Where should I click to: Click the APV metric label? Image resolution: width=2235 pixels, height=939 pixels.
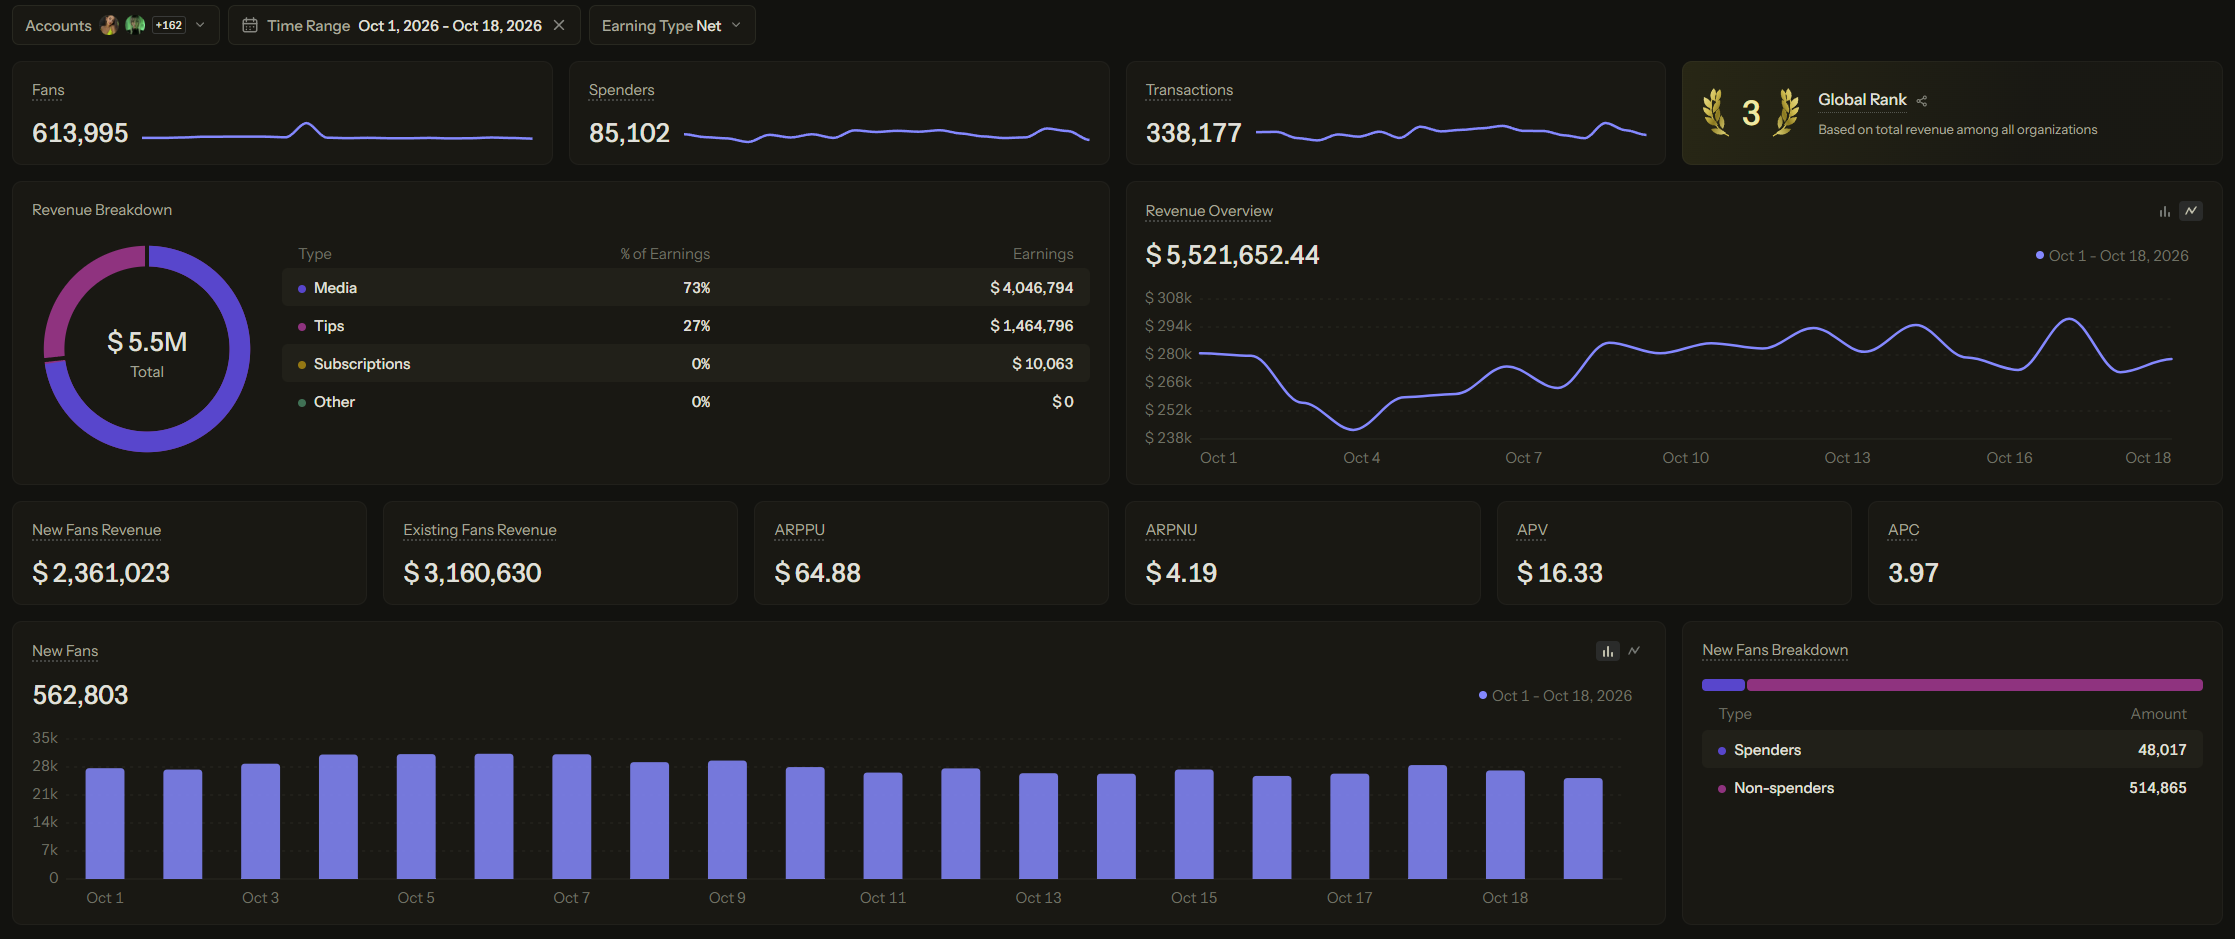(1532, 530)
